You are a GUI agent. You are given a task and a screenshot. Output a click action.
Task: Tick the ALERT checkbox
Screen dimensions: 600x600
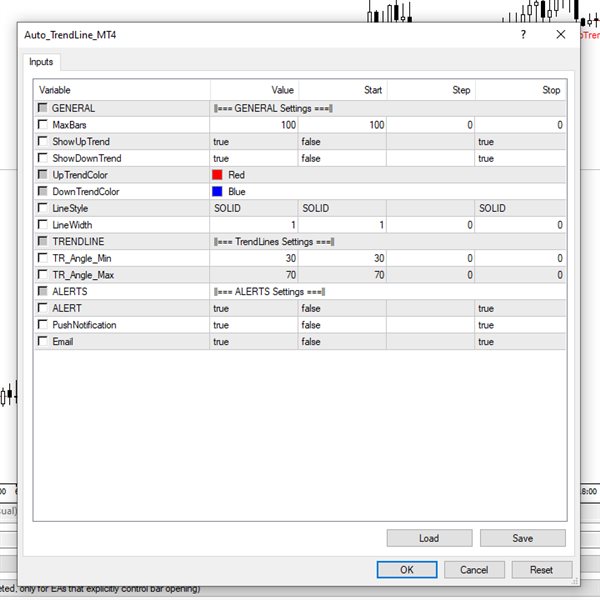click(x=42, y=308)
